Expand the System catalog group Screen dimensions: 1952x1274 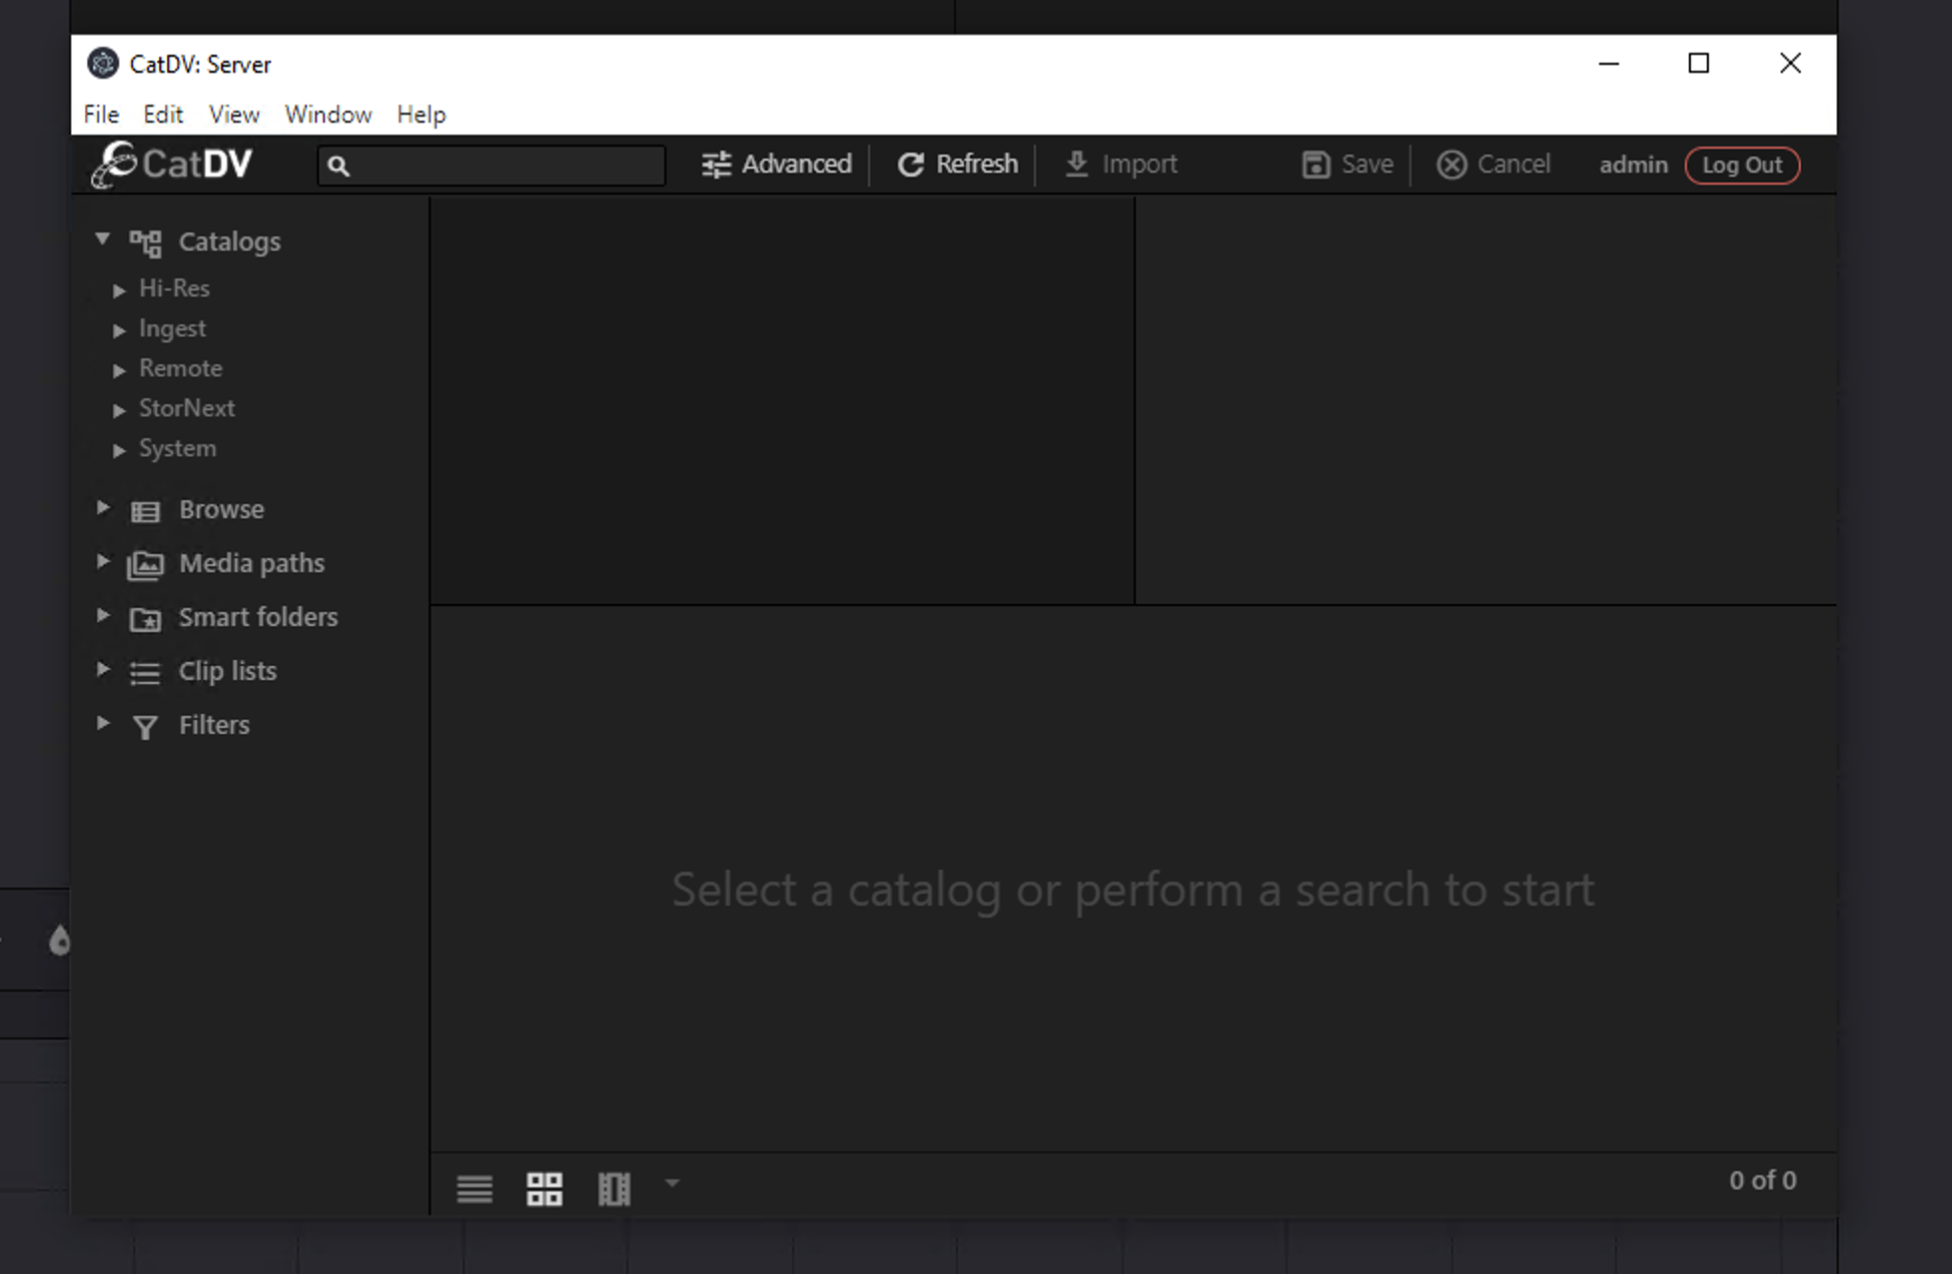pos(119,450)
